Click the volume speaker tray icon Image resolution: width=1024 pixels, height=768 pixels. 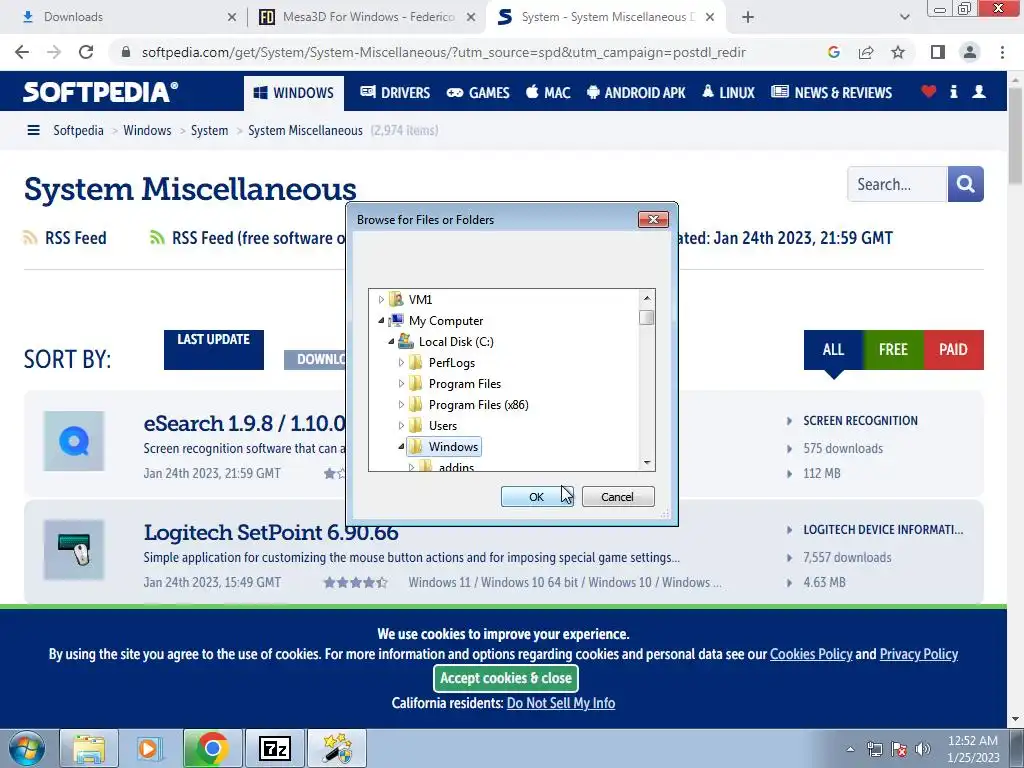923,749
